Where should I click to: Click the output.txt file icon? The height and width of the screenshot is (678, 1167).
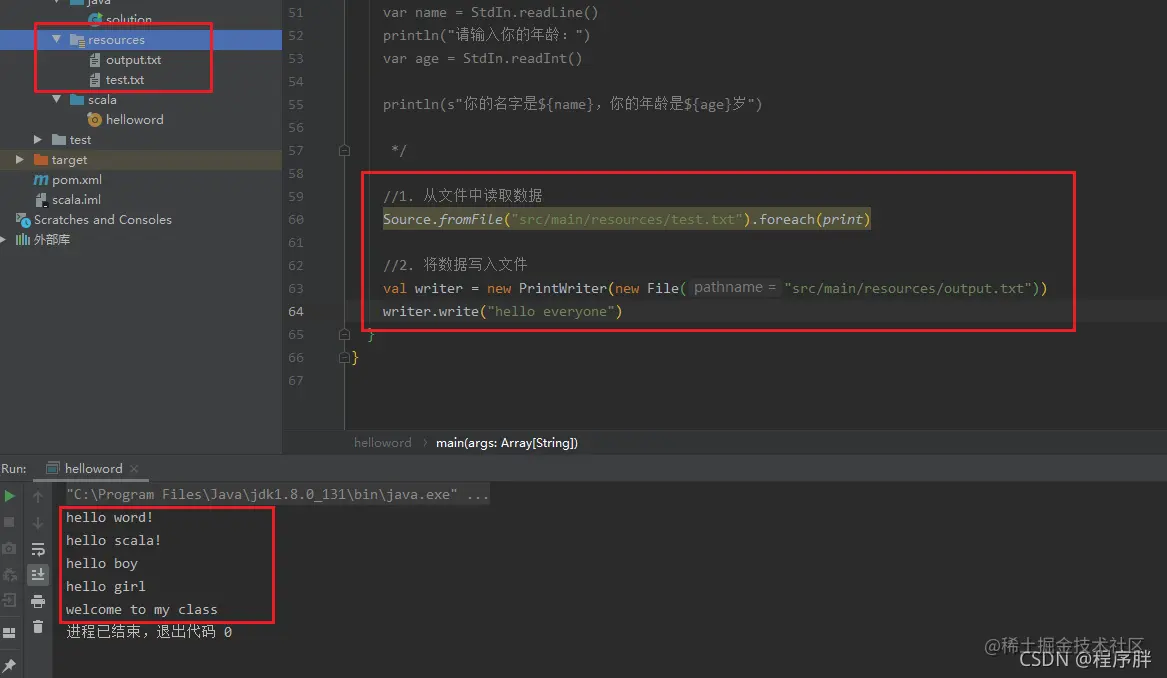point(95,60)
